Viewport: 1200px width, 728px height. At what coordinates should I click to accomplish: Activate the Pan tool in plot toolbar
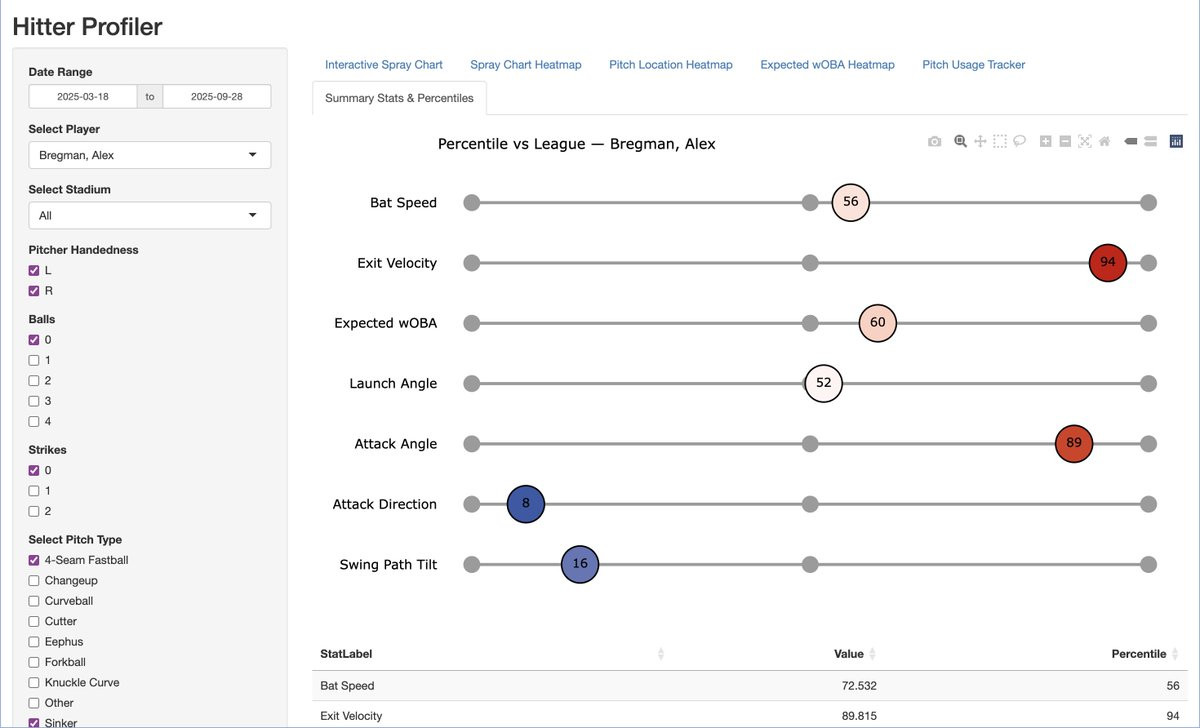[x=980, y=142]
